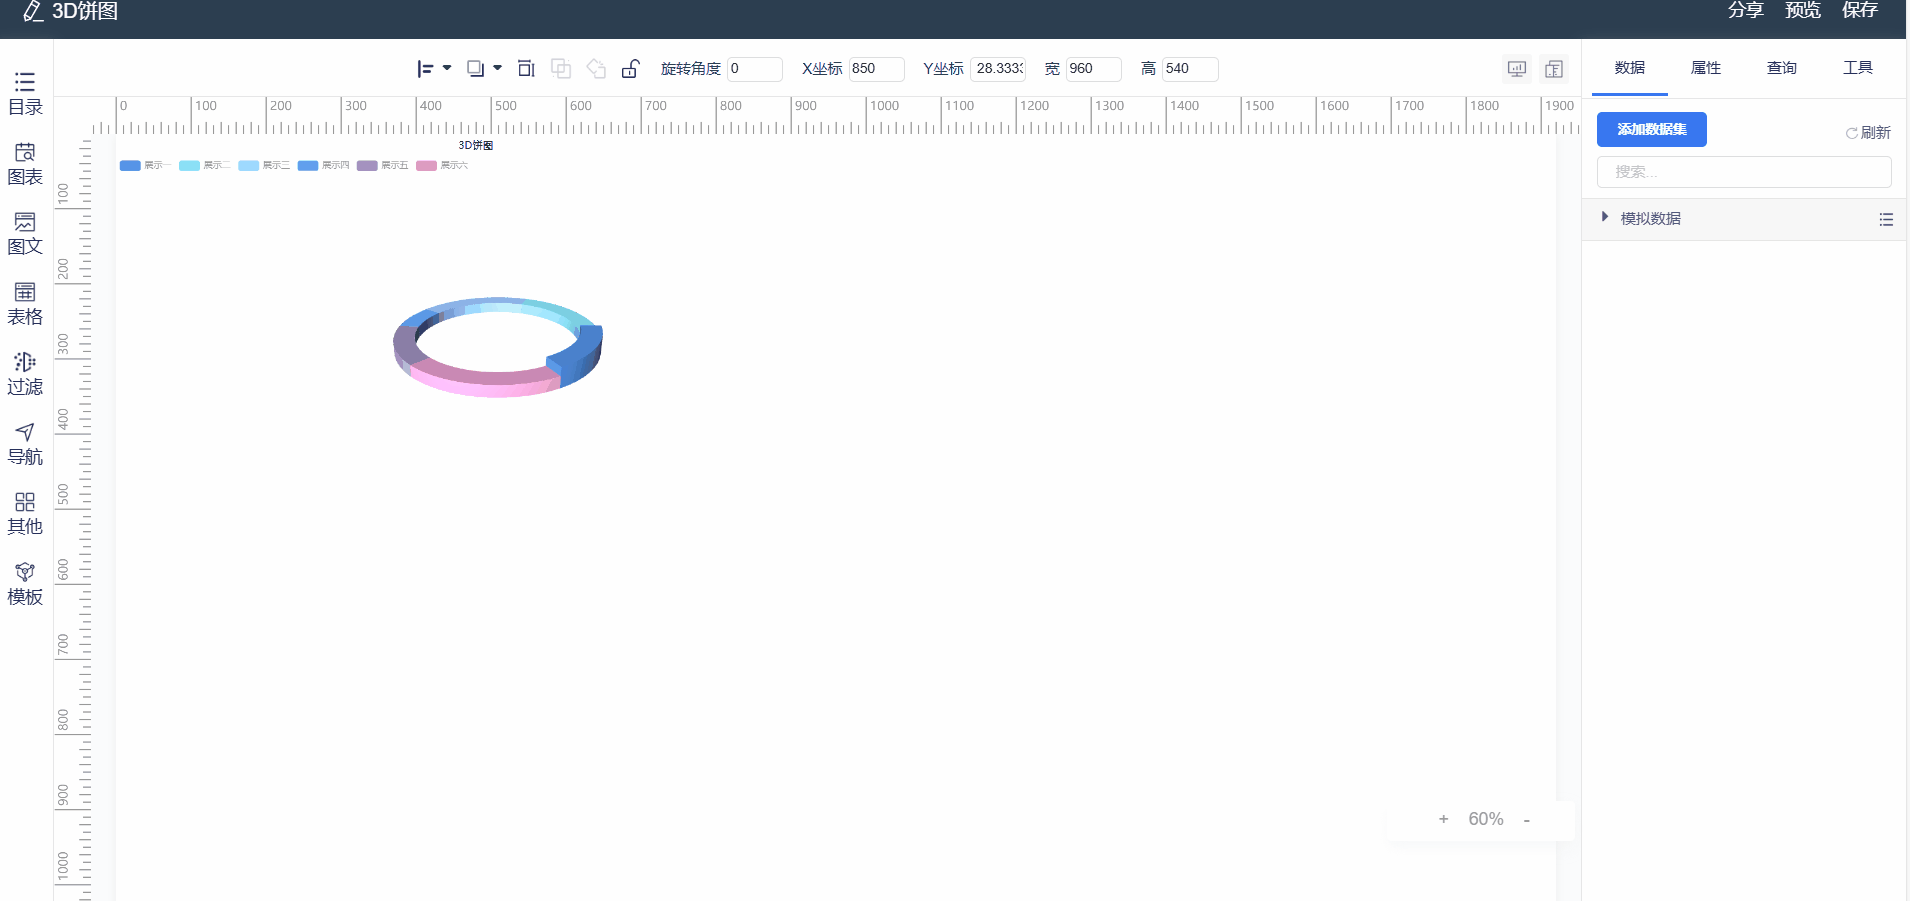Click the 3D饼图 chart title text

[476, 146]
